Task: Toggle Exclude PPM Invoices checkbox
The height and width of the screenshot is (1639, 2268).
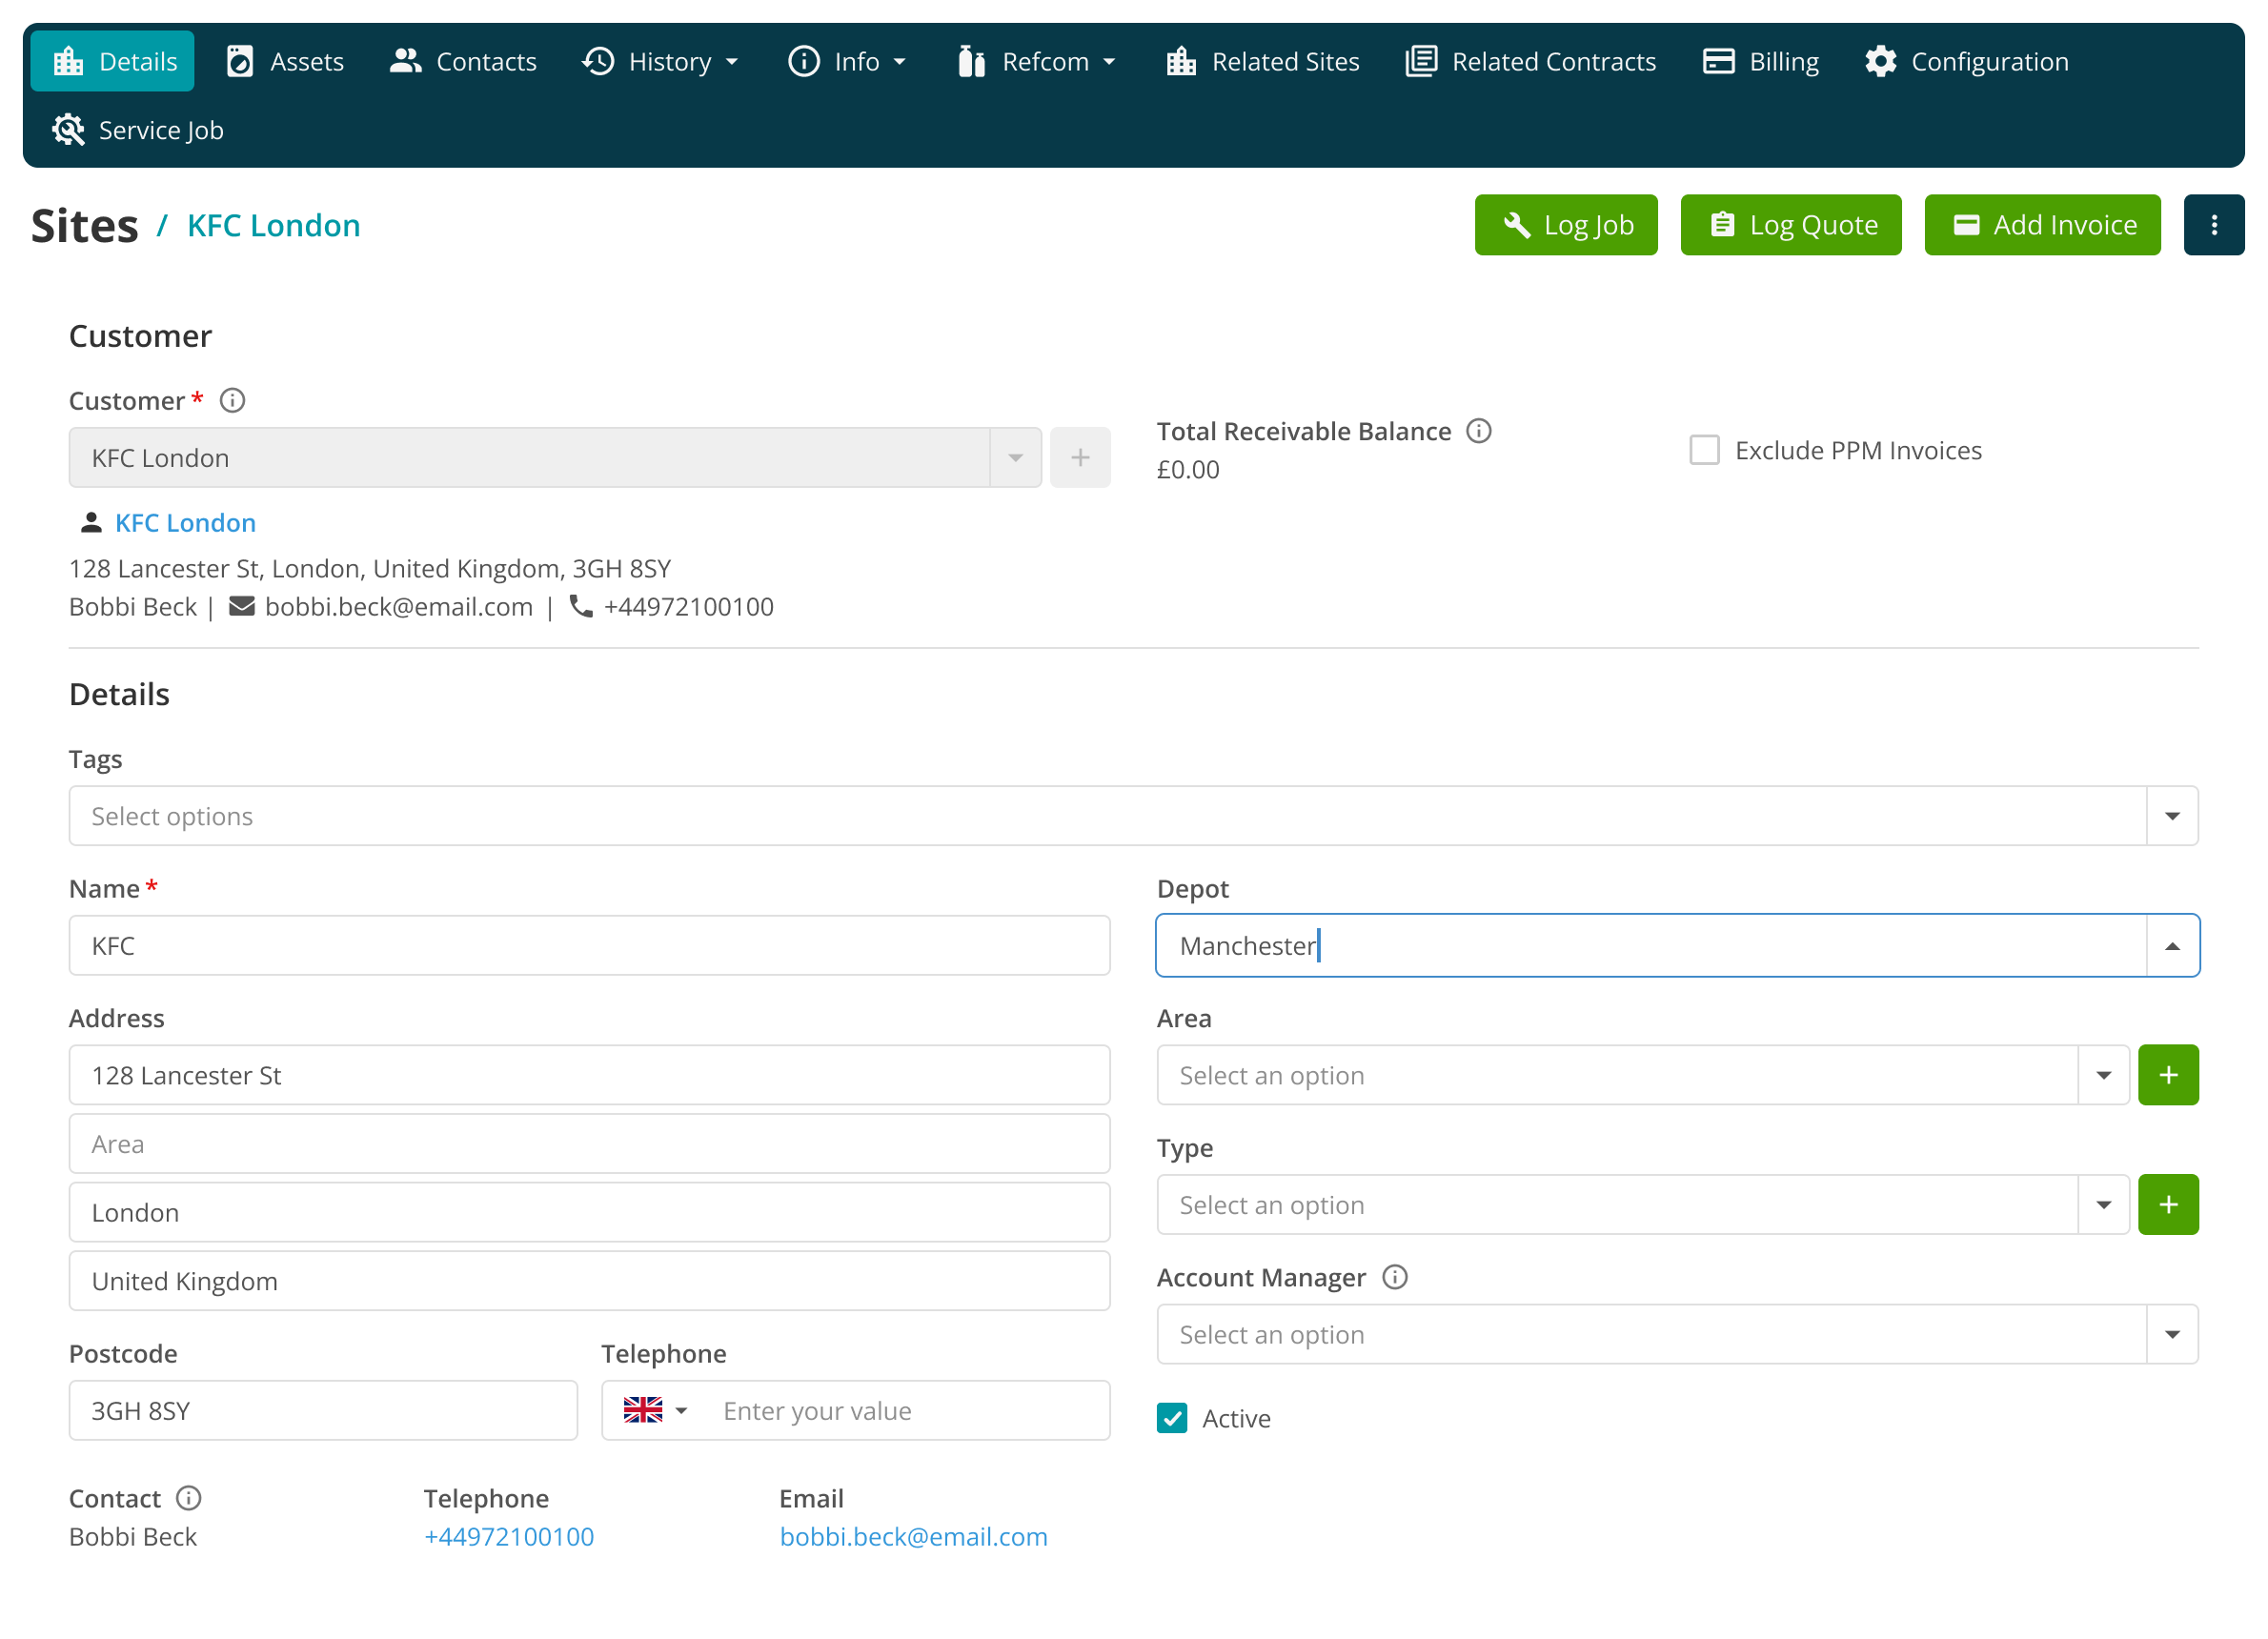Action: tap(1704, 450)
